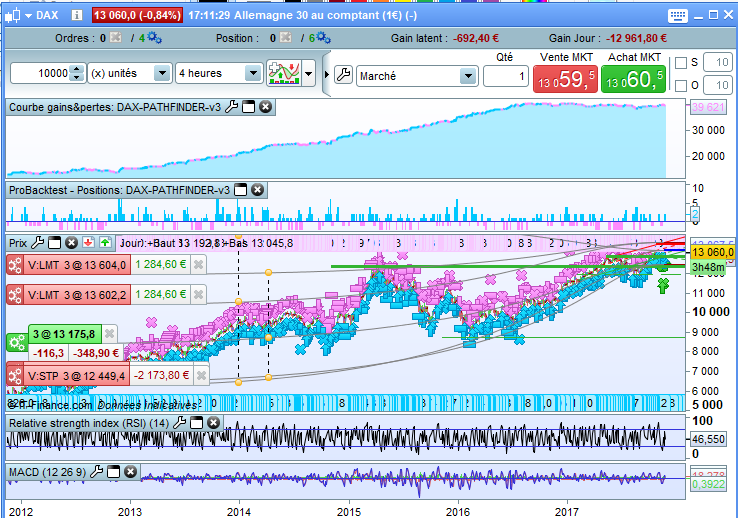Close the ProBacktest Positions panel

pyautogui.click(x=257, y=190)
